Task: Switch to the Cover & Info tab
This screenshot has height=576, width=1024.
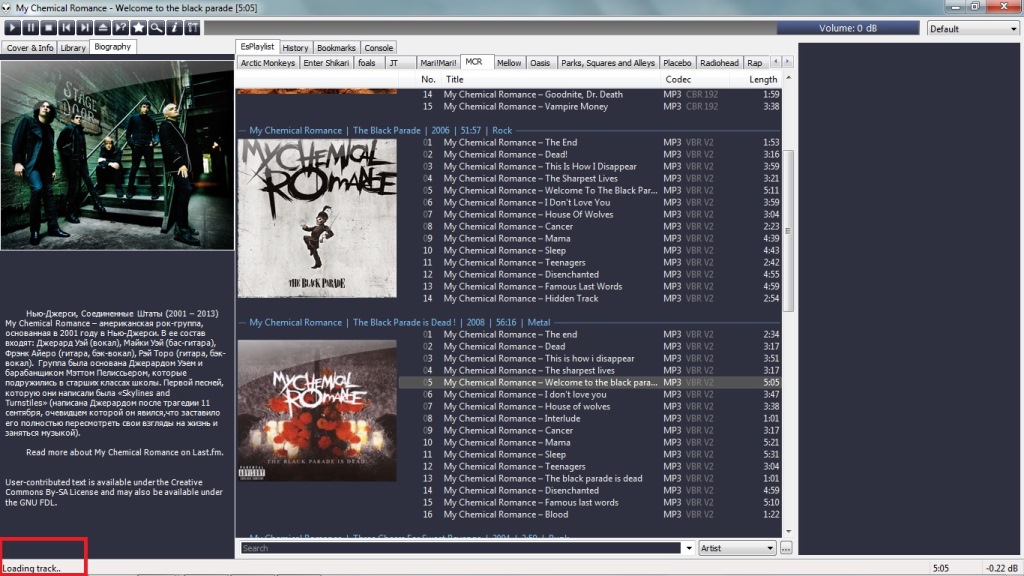Action: click(30, 48)
